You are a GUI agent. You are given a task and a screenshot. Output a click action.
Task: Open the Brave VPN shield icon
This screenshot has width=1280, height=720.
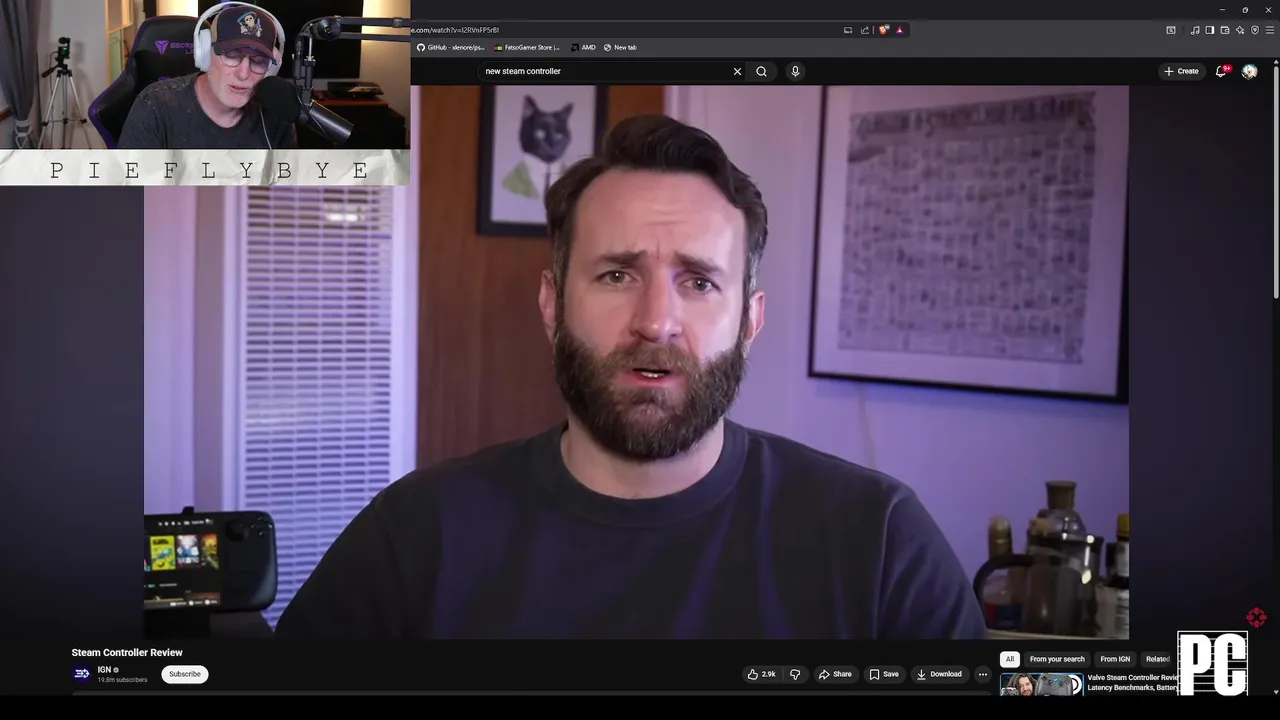pos(1255,30)
